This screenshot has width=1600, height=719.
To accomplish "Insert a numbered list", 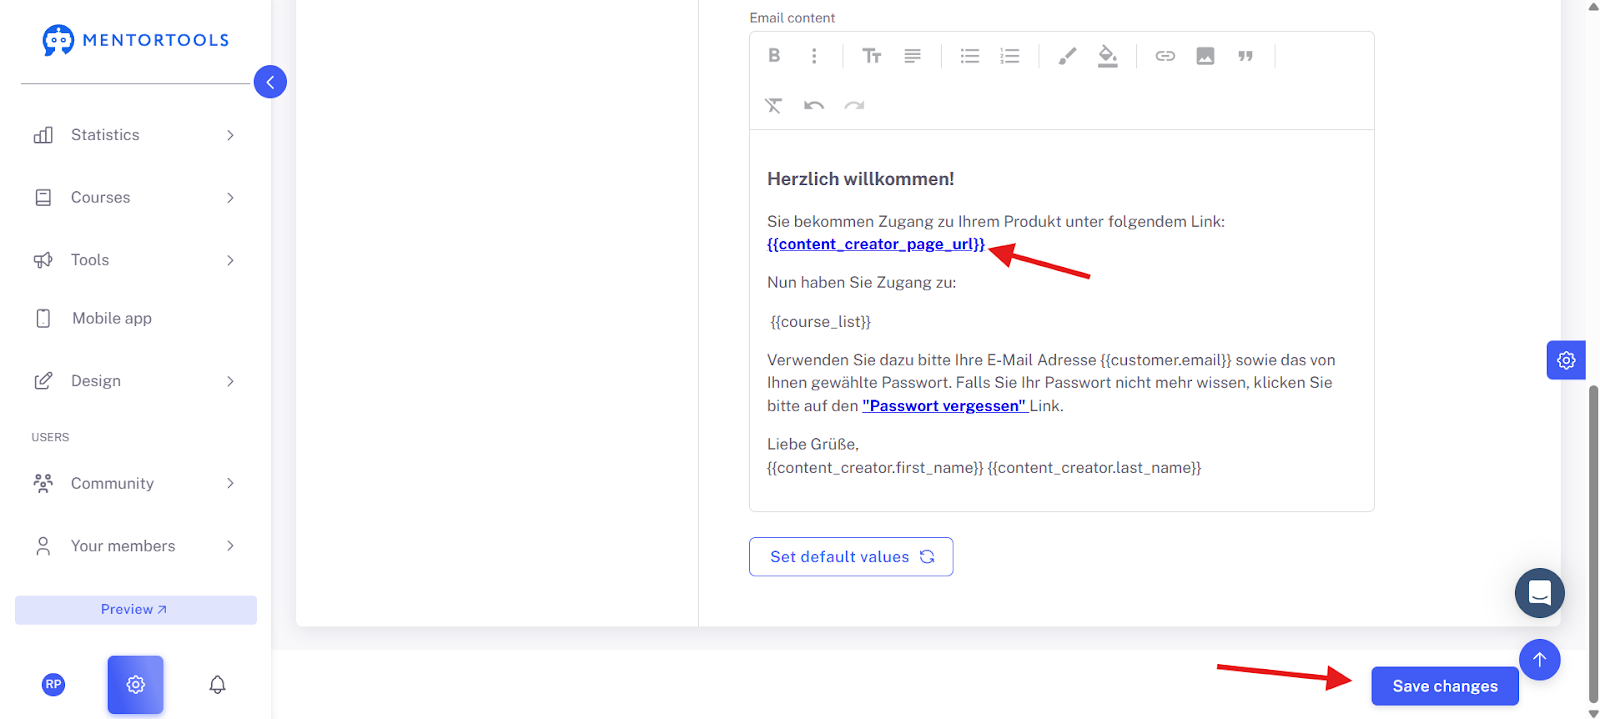I will (1010, 56).
